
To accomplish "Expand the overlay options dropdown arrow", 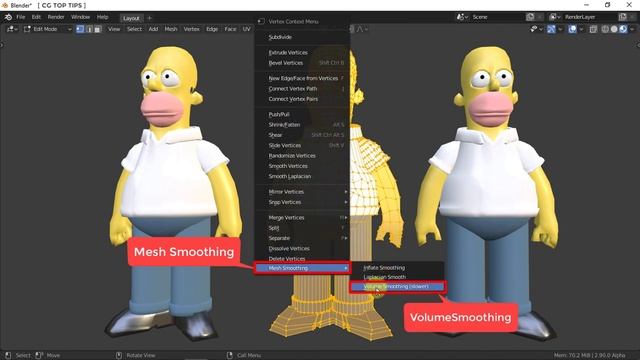I will coord(581,29).
